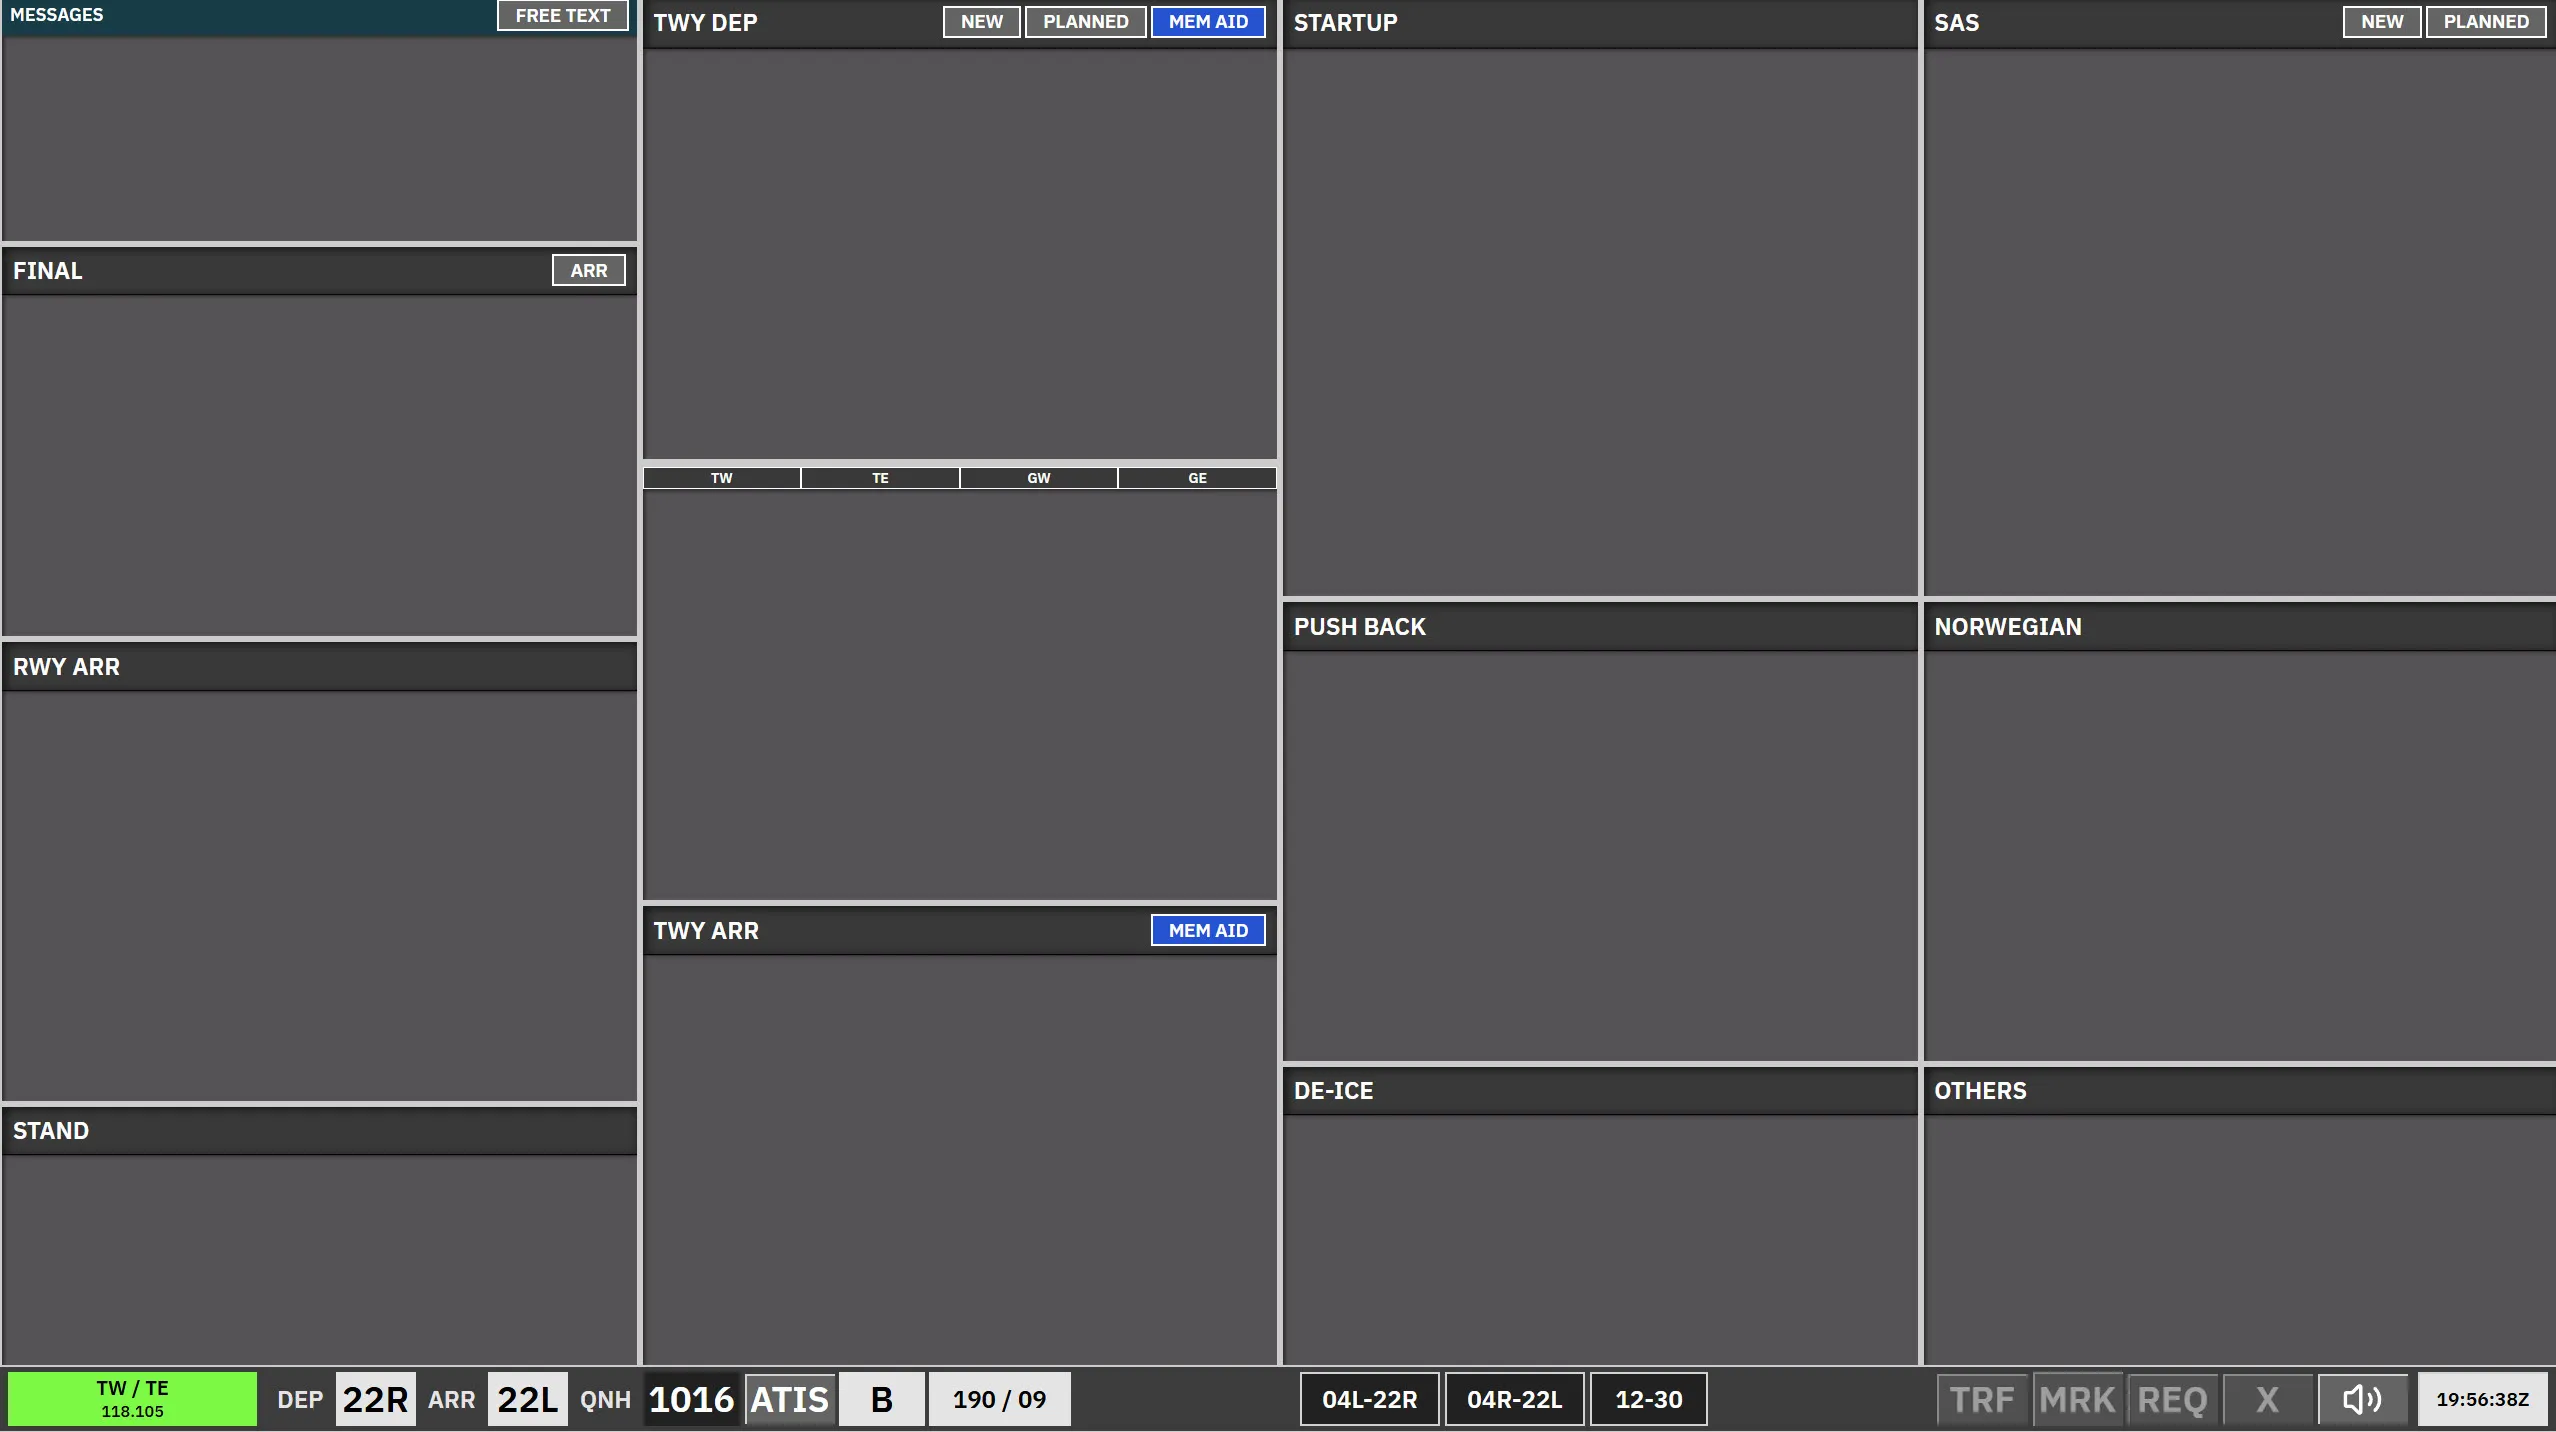Click FREE TEXT in Messages panel

tap(562, 16)
